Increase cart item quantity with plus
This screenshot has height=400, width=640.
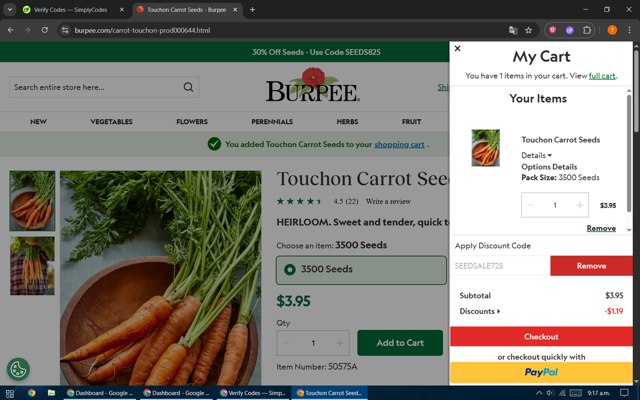coord(579,205)
